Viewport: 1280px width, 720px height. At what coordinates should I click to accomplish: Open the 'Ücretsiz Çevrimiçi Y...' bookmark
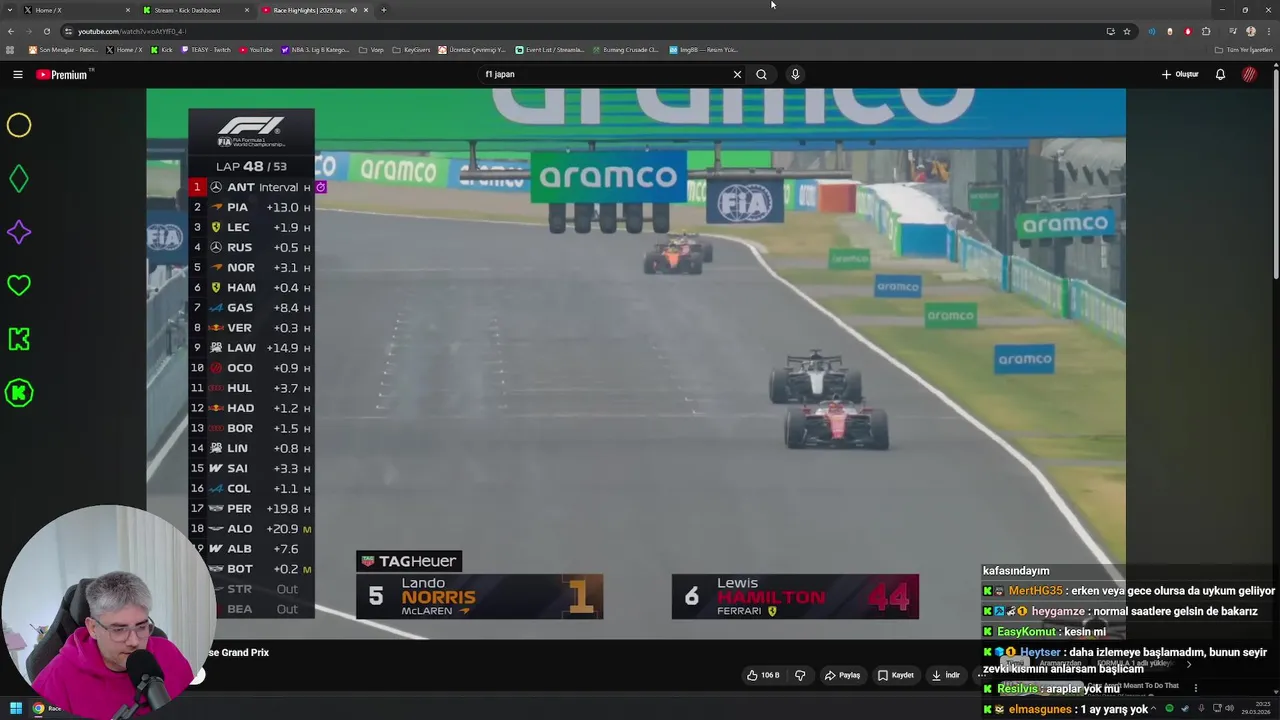pyautogui.click(x=473, y=49)
